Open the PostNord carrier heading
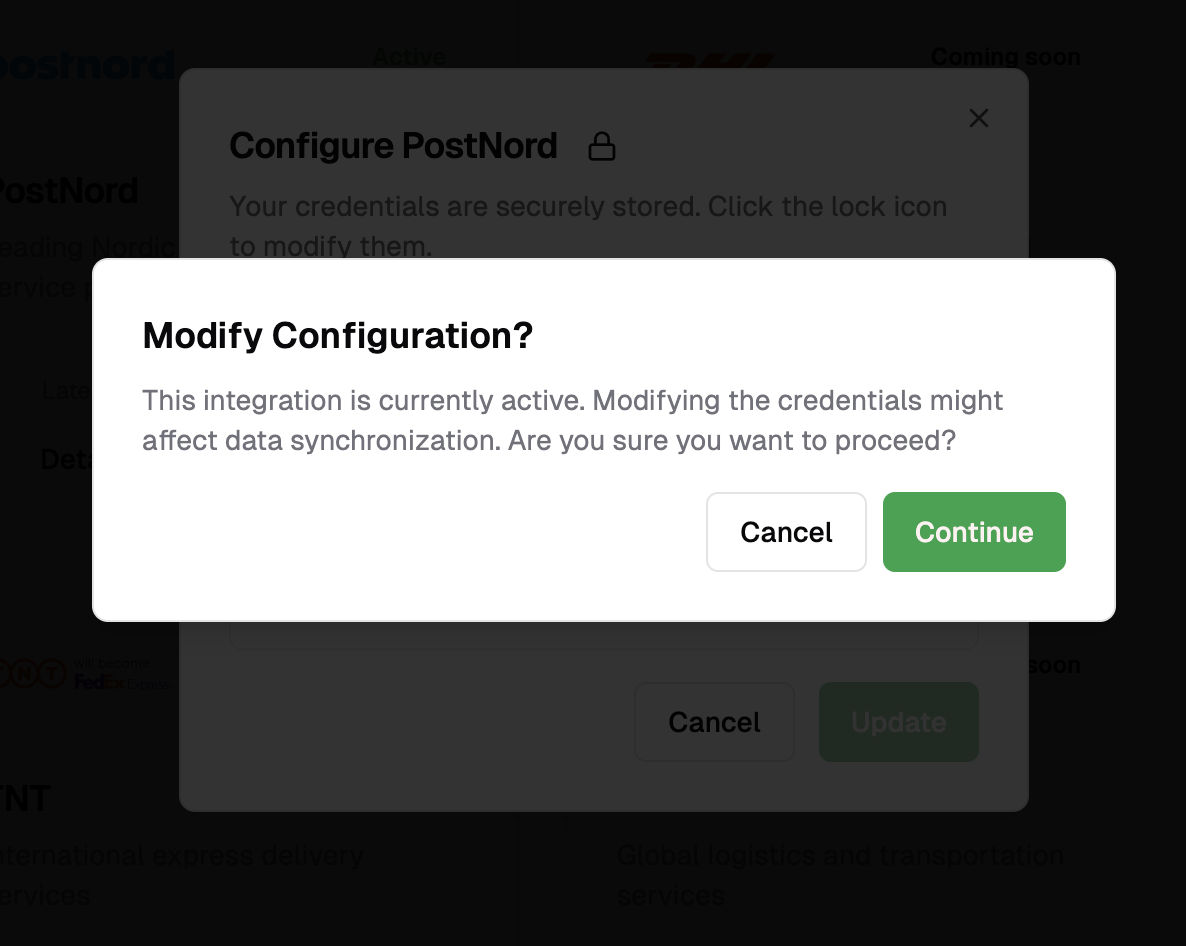The width and height of the screenshot is (1186, 946). 68,190
